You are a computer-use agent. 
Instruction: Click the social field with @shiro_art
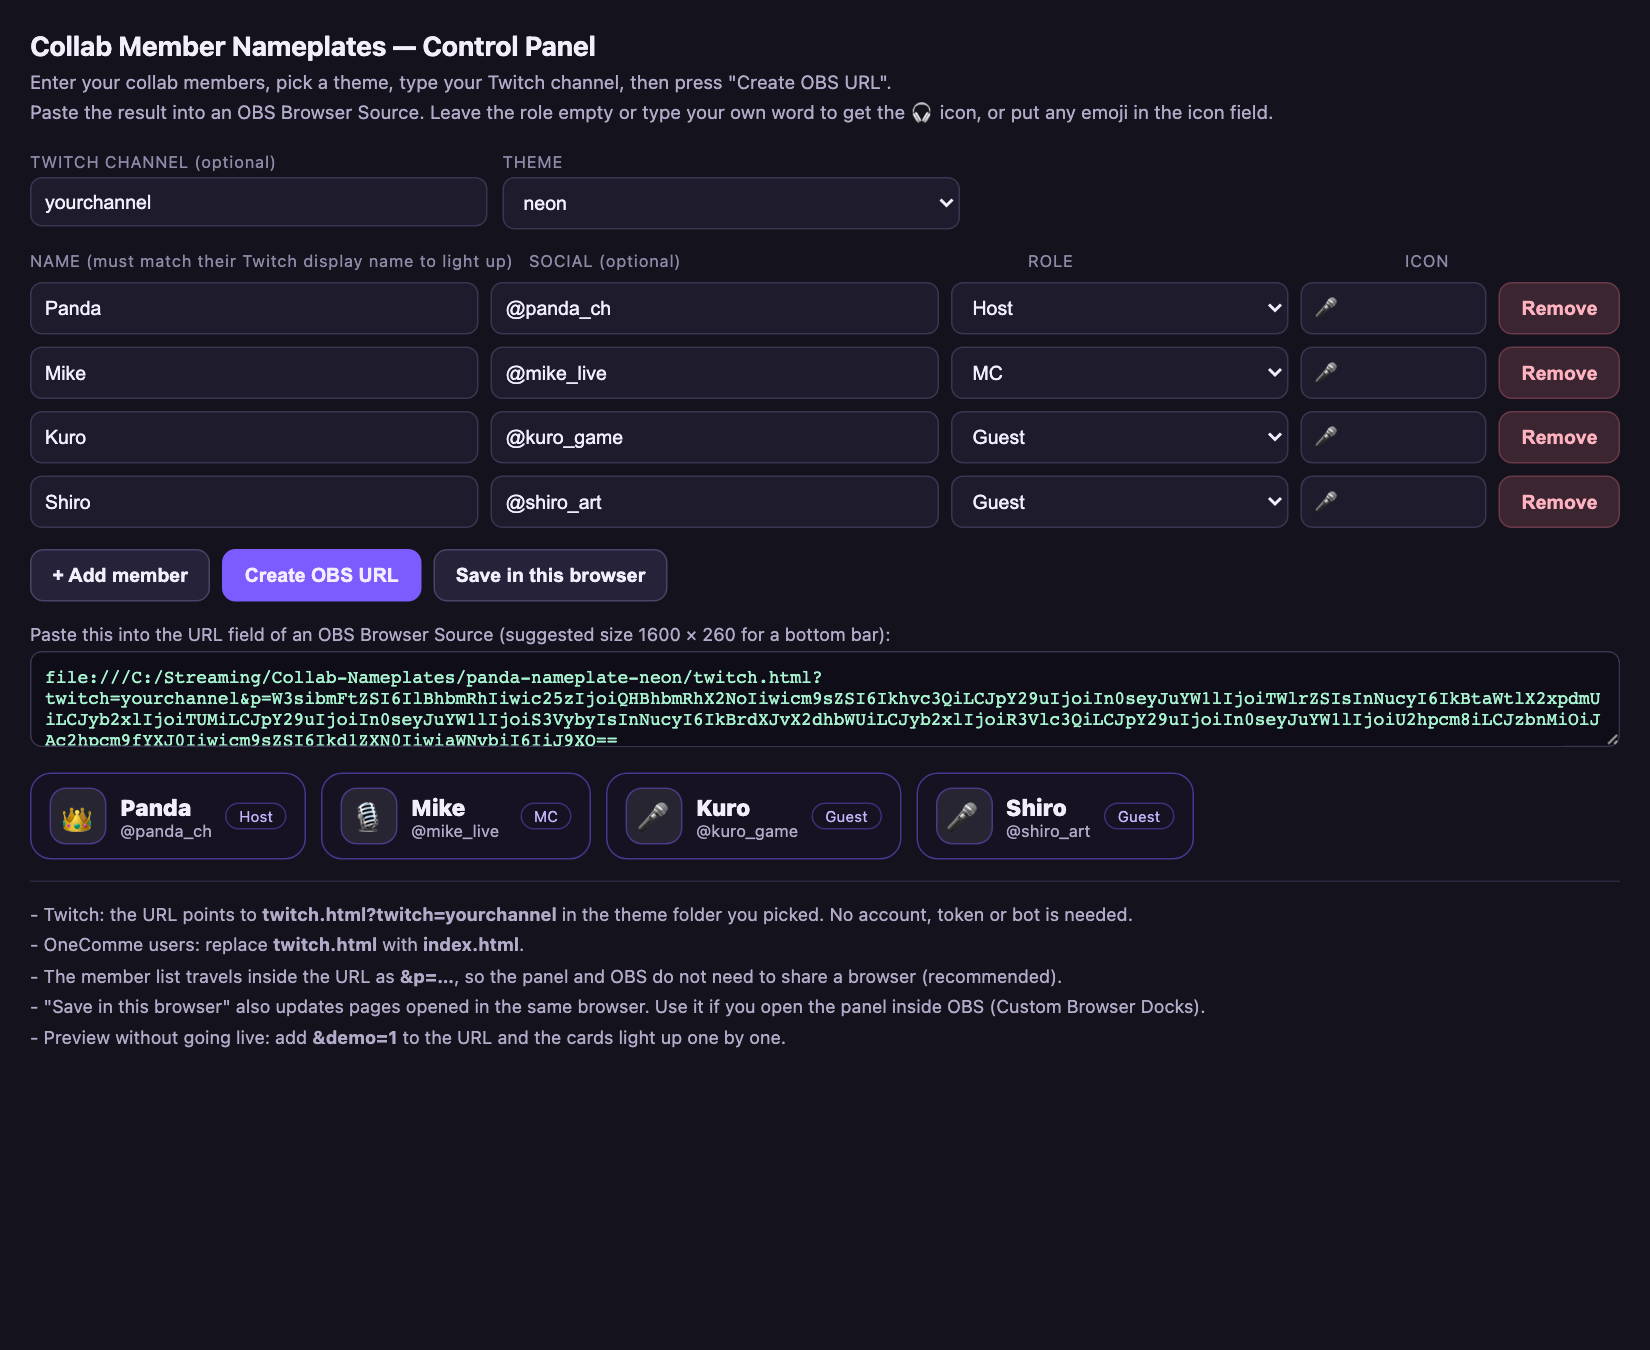pos(714,502)
